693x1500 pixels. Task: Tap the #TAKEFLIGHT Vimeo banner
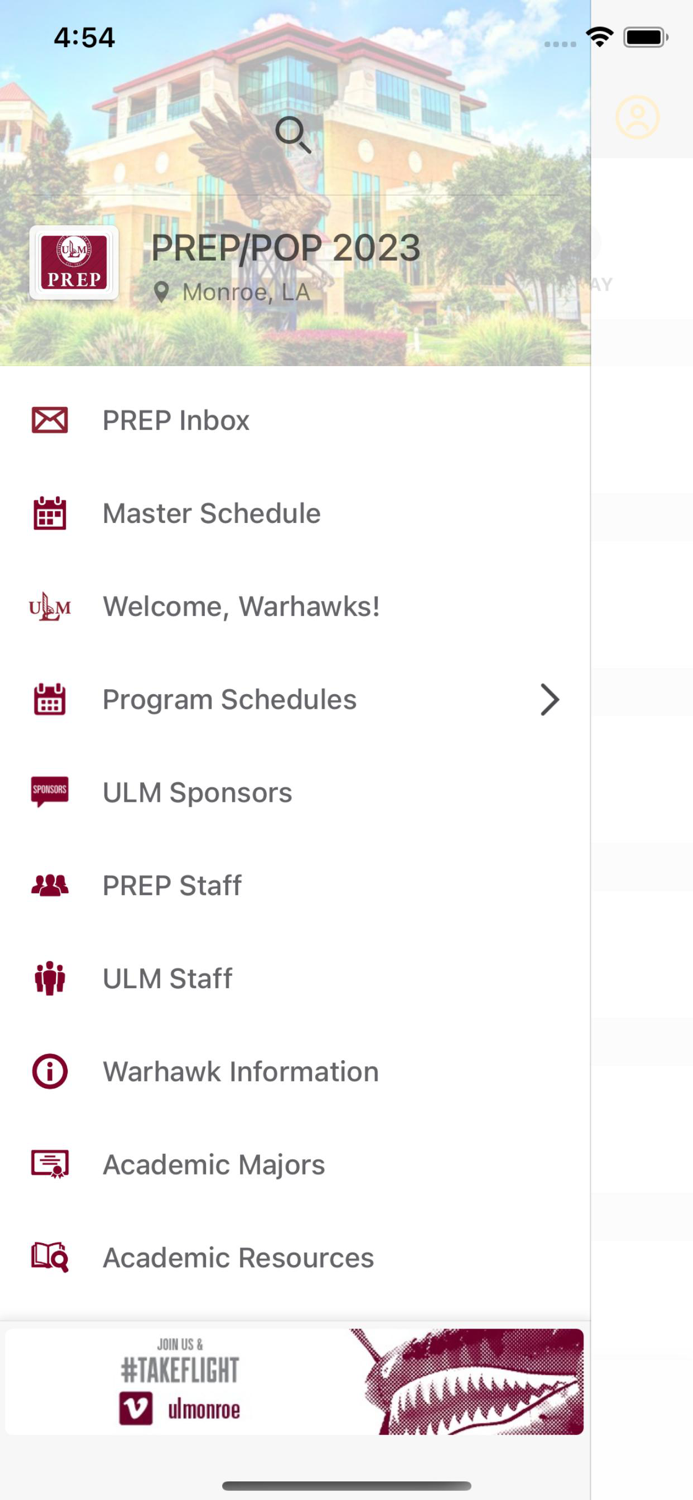[x=295, y=1381]
